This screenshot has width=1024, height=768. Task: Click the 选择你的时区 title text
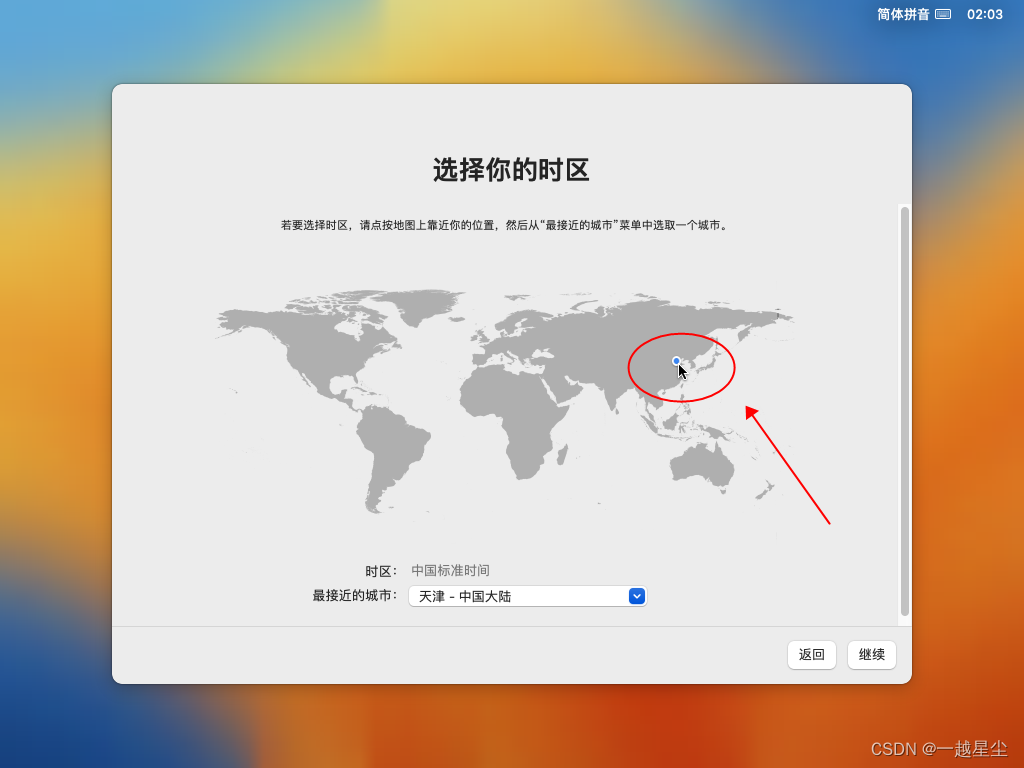click(x=512, y=171)
